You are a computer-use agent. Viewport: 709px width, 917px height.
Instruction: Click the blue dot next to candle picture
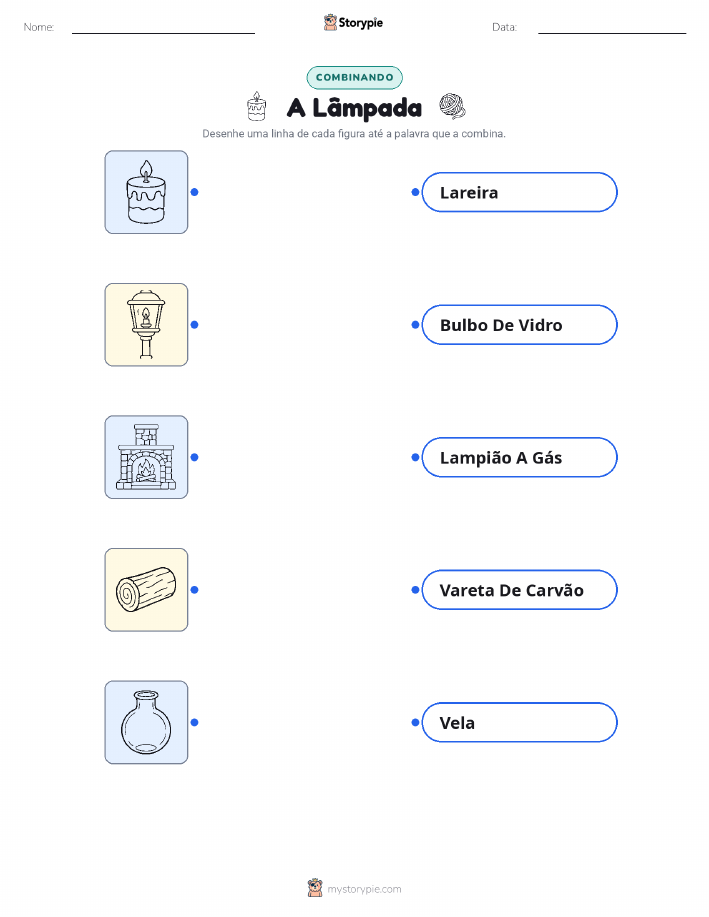(x=195, y=192)
